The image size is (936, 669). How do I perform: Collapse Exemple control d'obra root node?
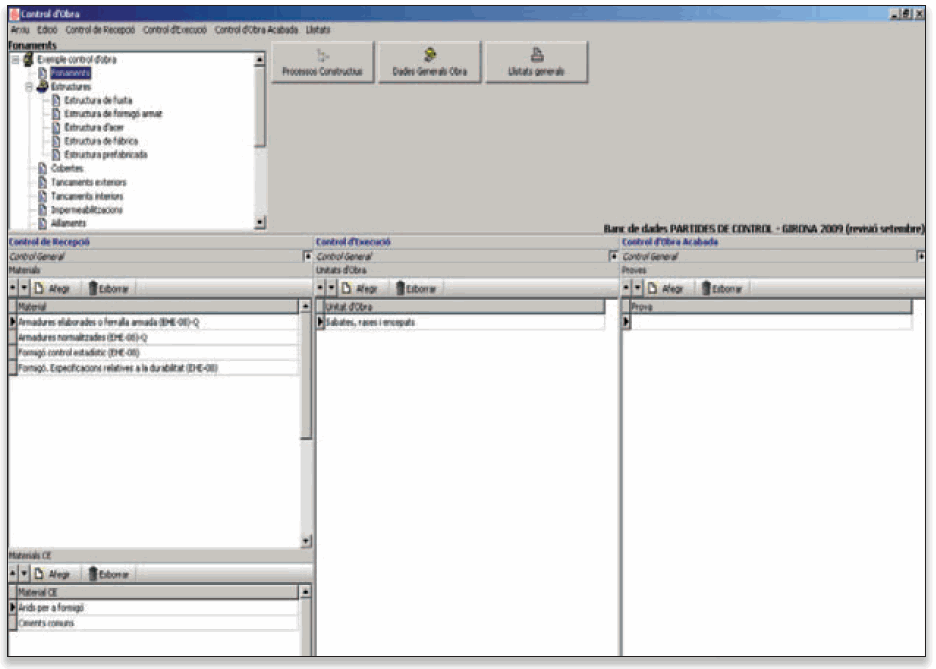click(x=15, y=60)
